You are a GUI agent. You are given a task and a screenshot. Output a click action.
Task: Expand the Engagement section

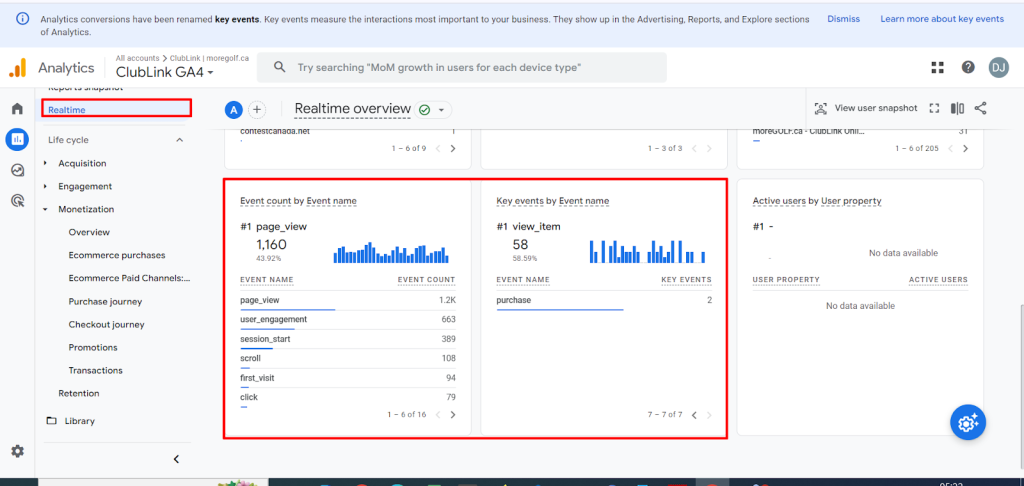[84, 186]
